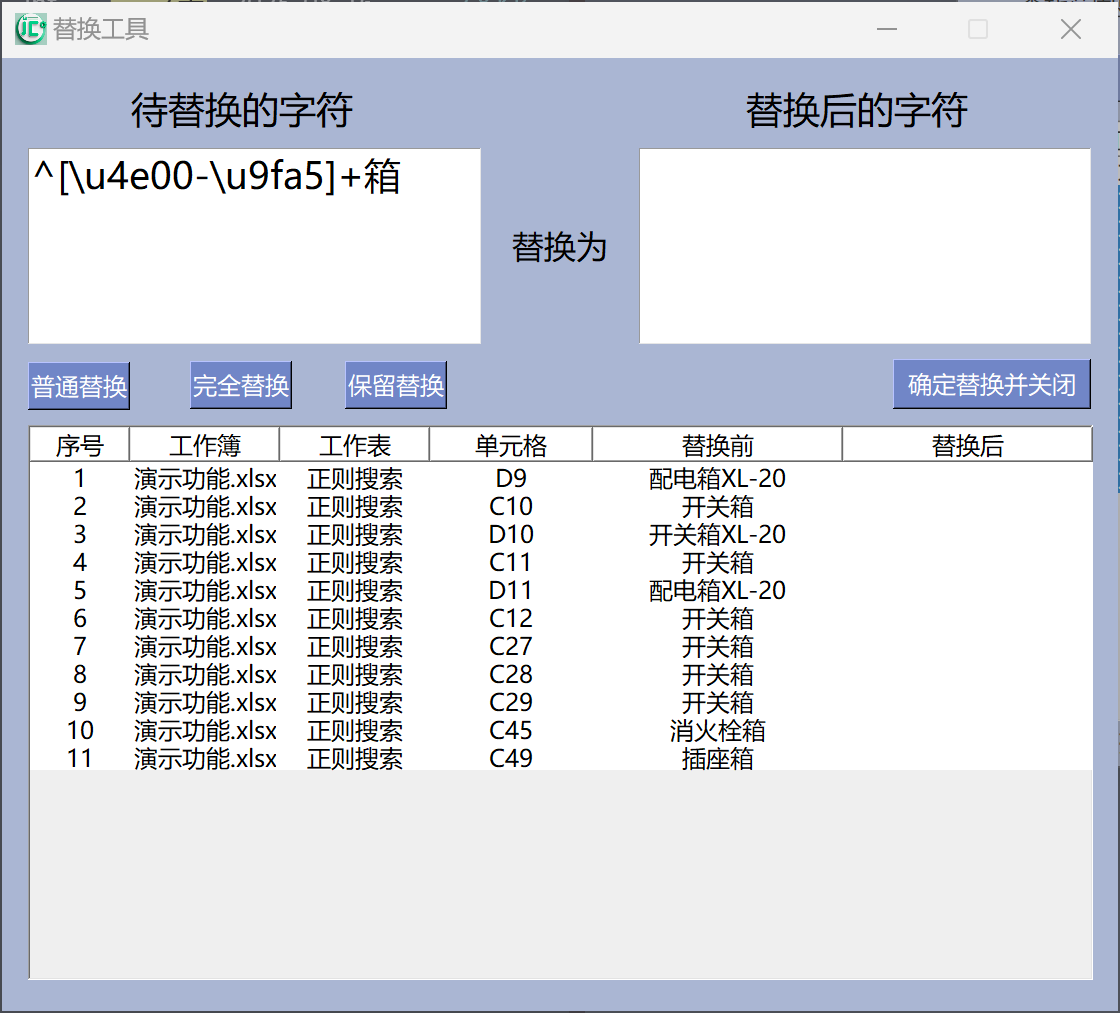Image resolution: width=1120 pixels, height=1013 pixels.
Task: Click inside the 待替换的字符 regex input box
Action: click(x=255, y=245)
